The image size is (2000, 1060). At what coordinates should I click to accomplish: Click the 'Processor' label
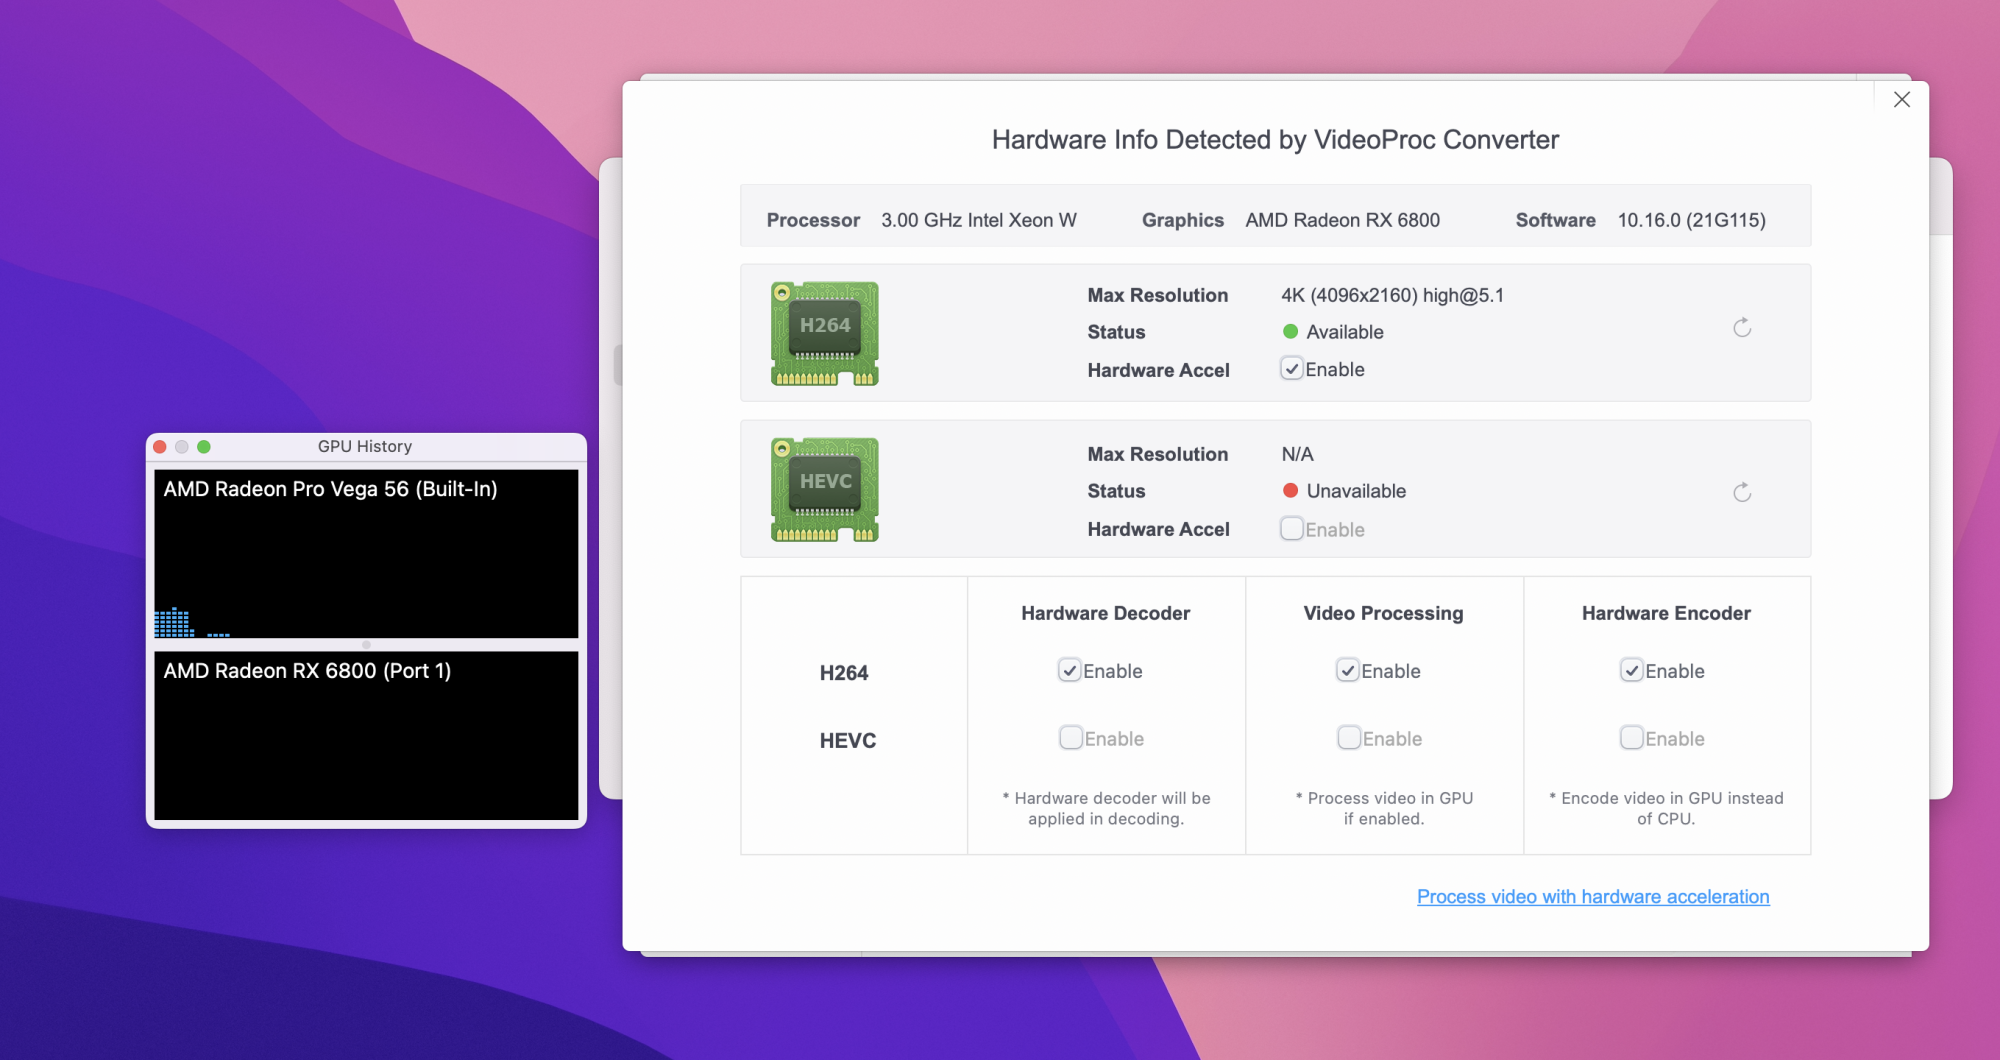tap(813, 220)
